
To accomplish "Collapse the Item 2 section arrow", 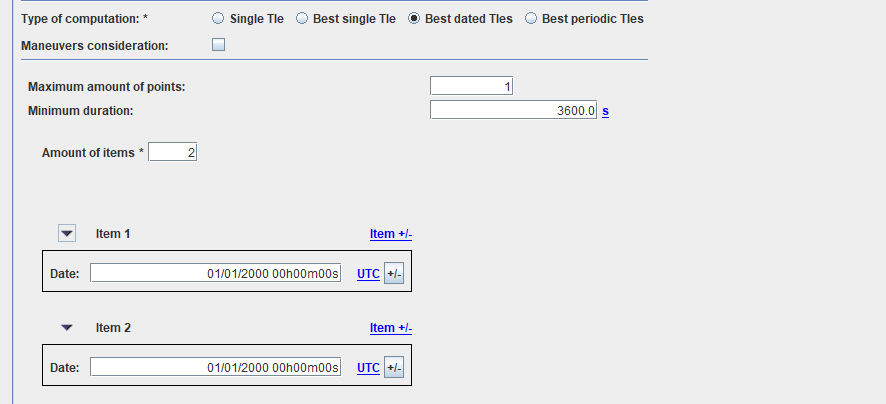I will (67, 327).
